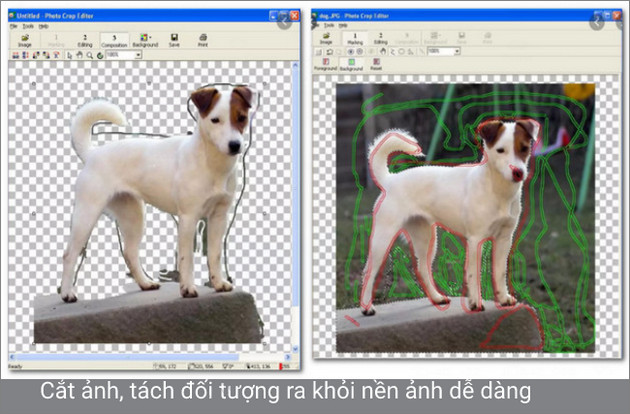Expand the zoom dropdown arrow in dog.JPG window
The height and width of the screenshot is (414, 630).
[x=457, y=51]
